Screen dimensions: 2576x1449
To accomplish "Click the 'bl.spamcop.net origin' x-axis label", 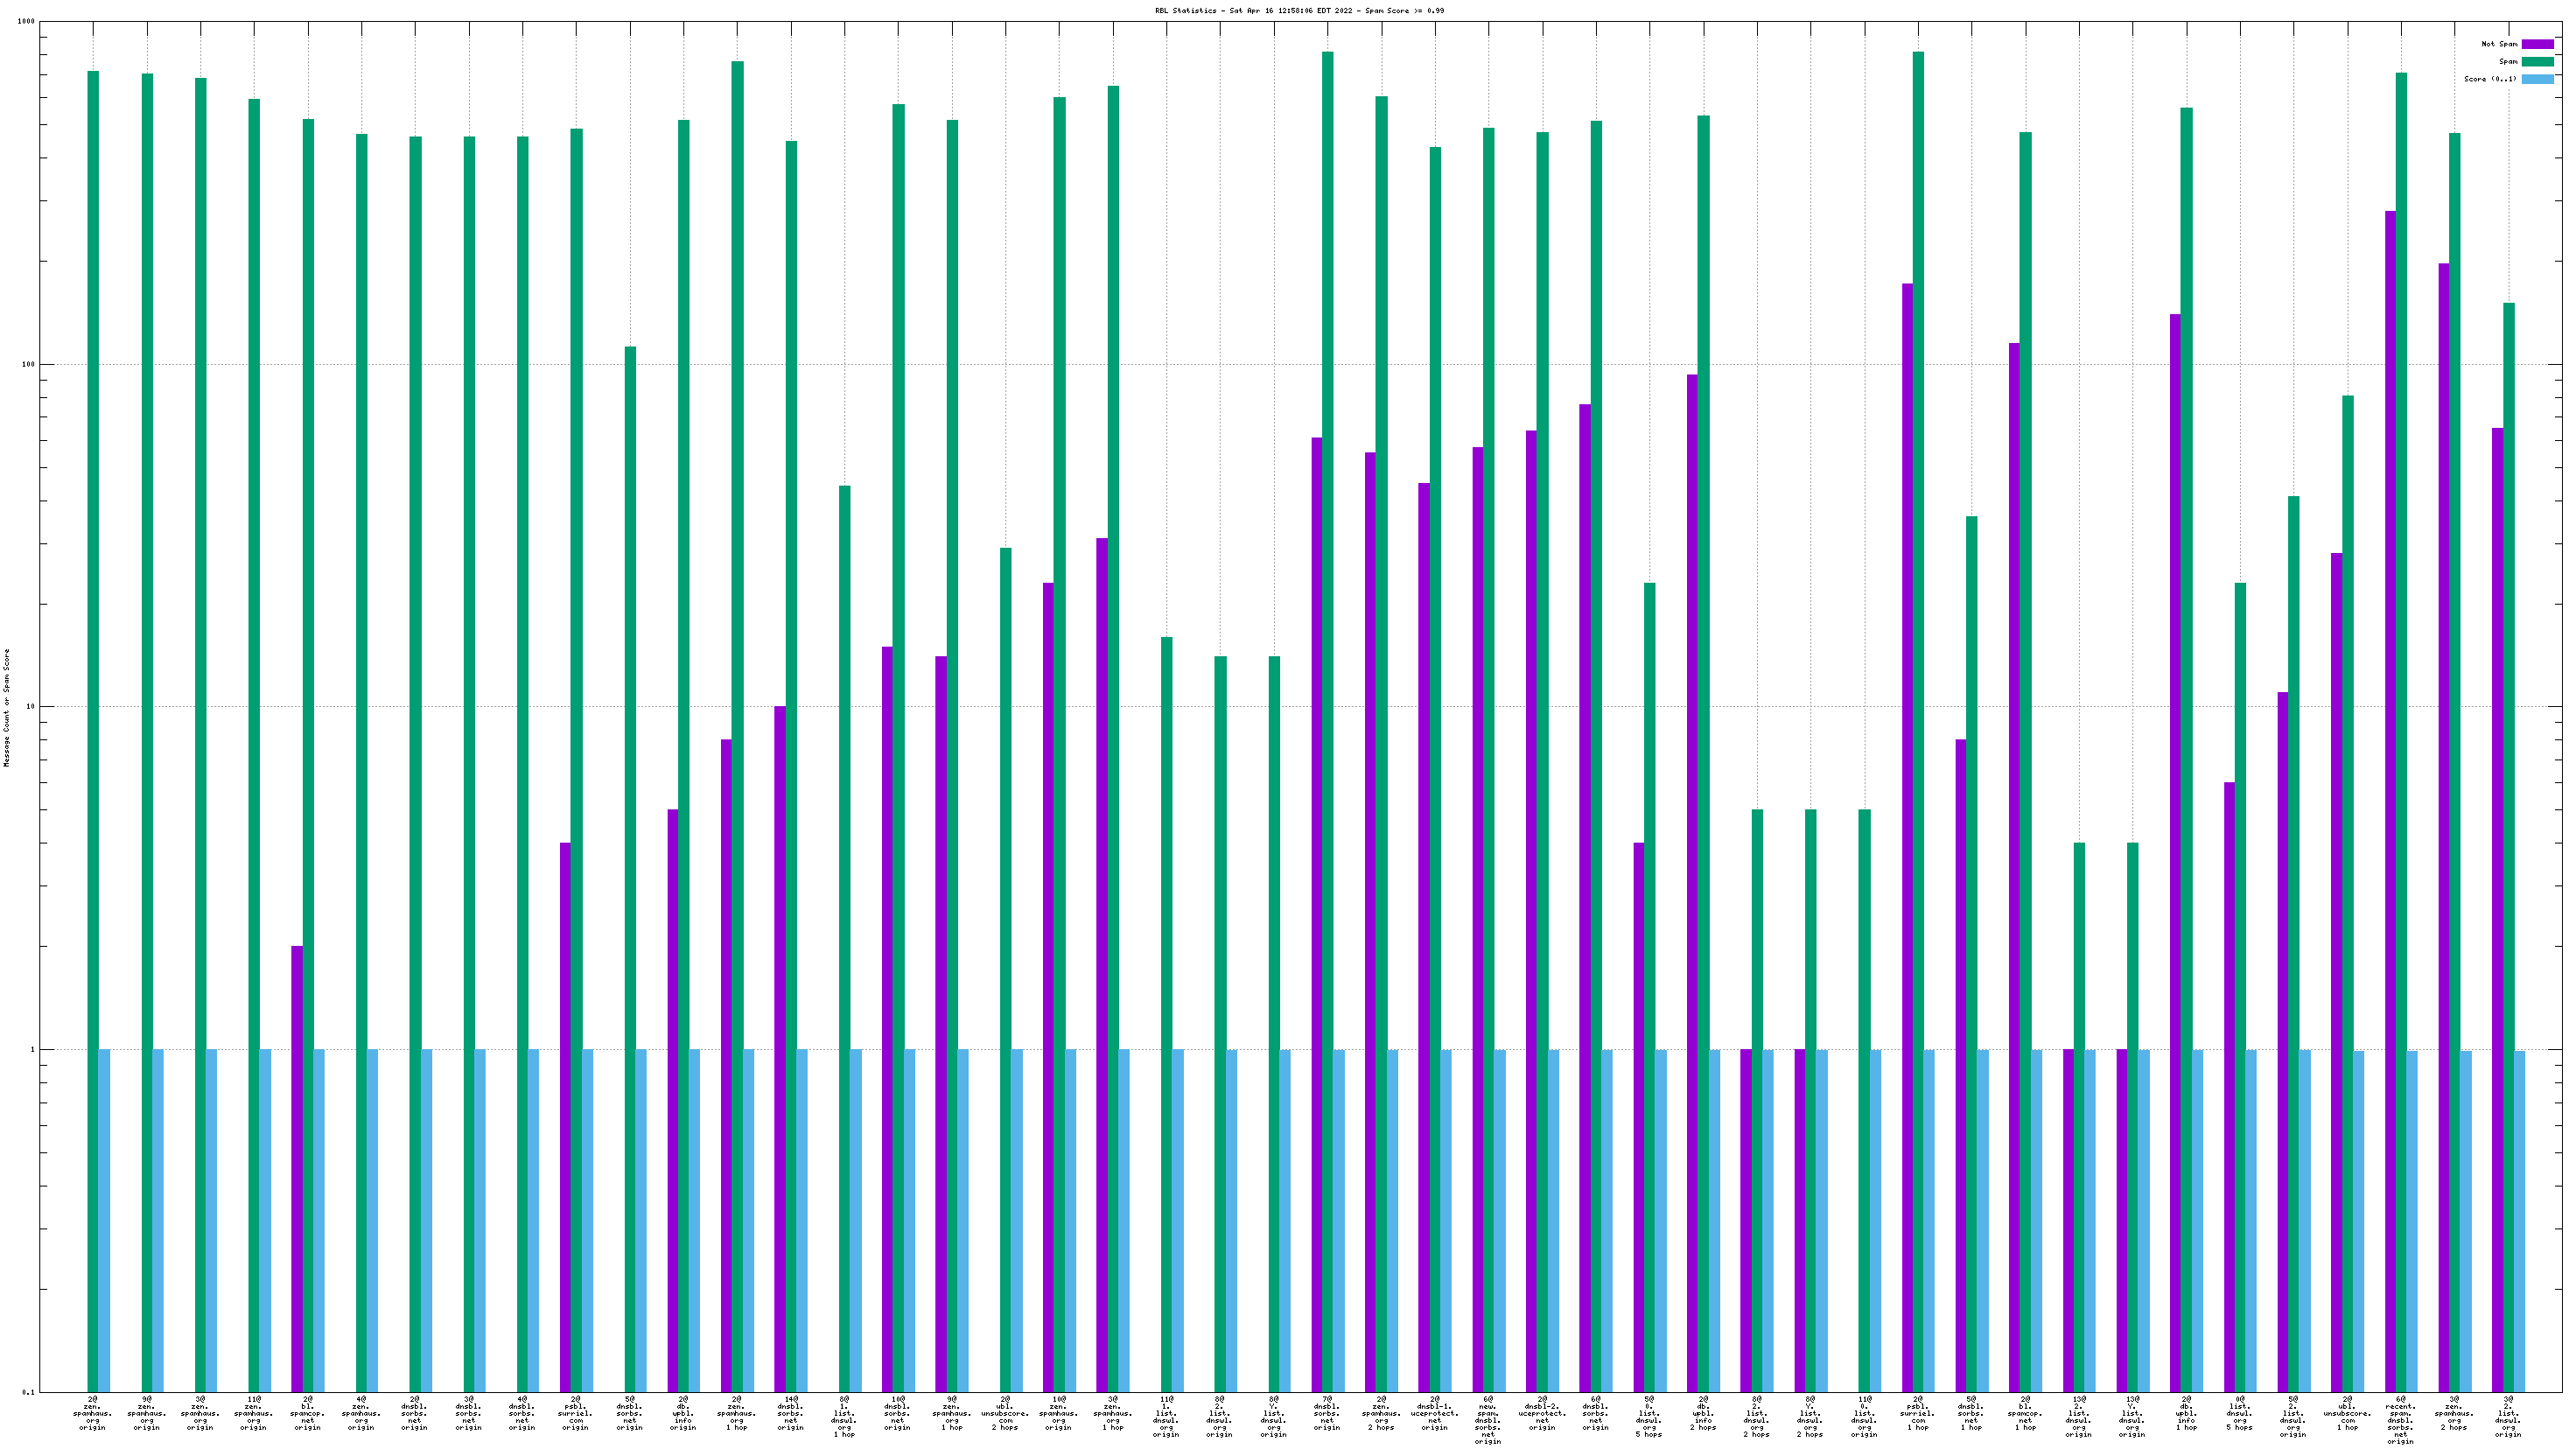I will pyautogui.click(x=307, y=1414).
